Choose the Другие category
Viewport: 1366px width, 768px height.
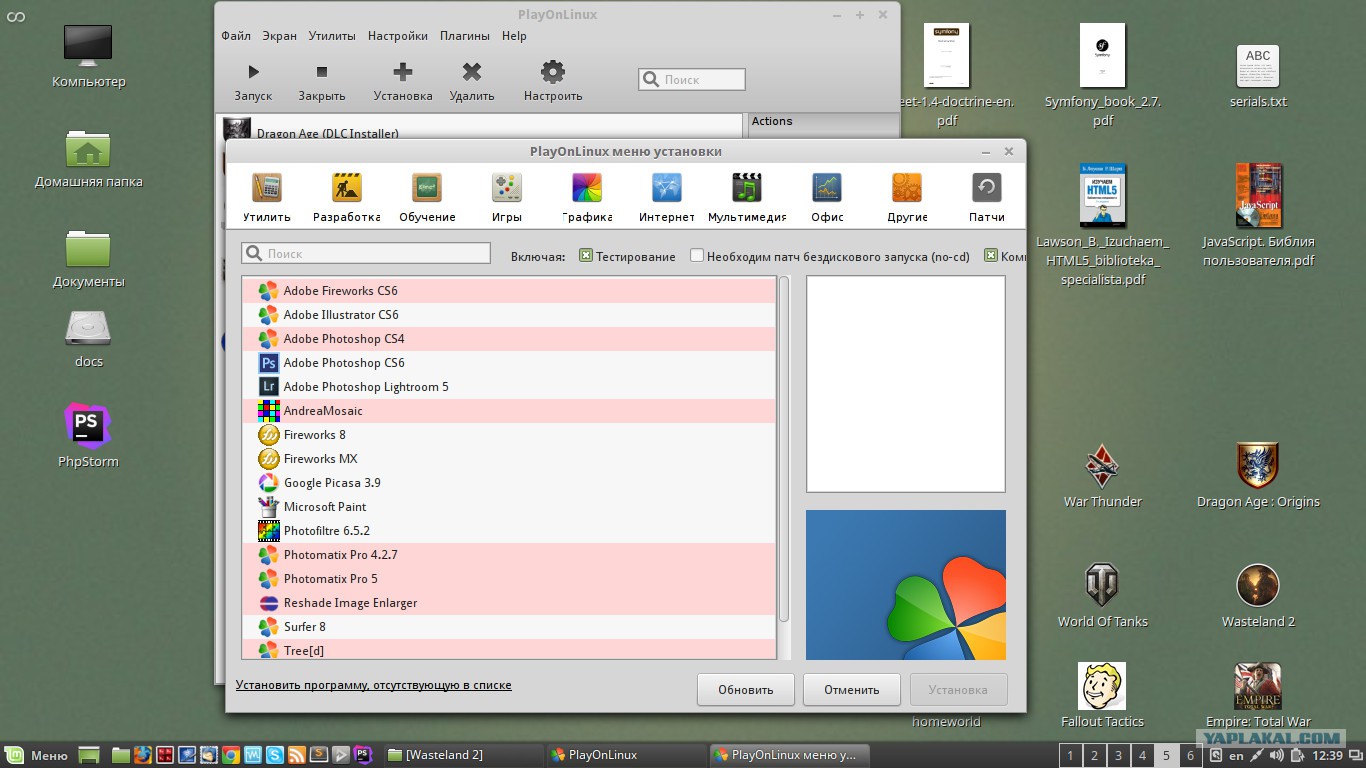[907, 197]
